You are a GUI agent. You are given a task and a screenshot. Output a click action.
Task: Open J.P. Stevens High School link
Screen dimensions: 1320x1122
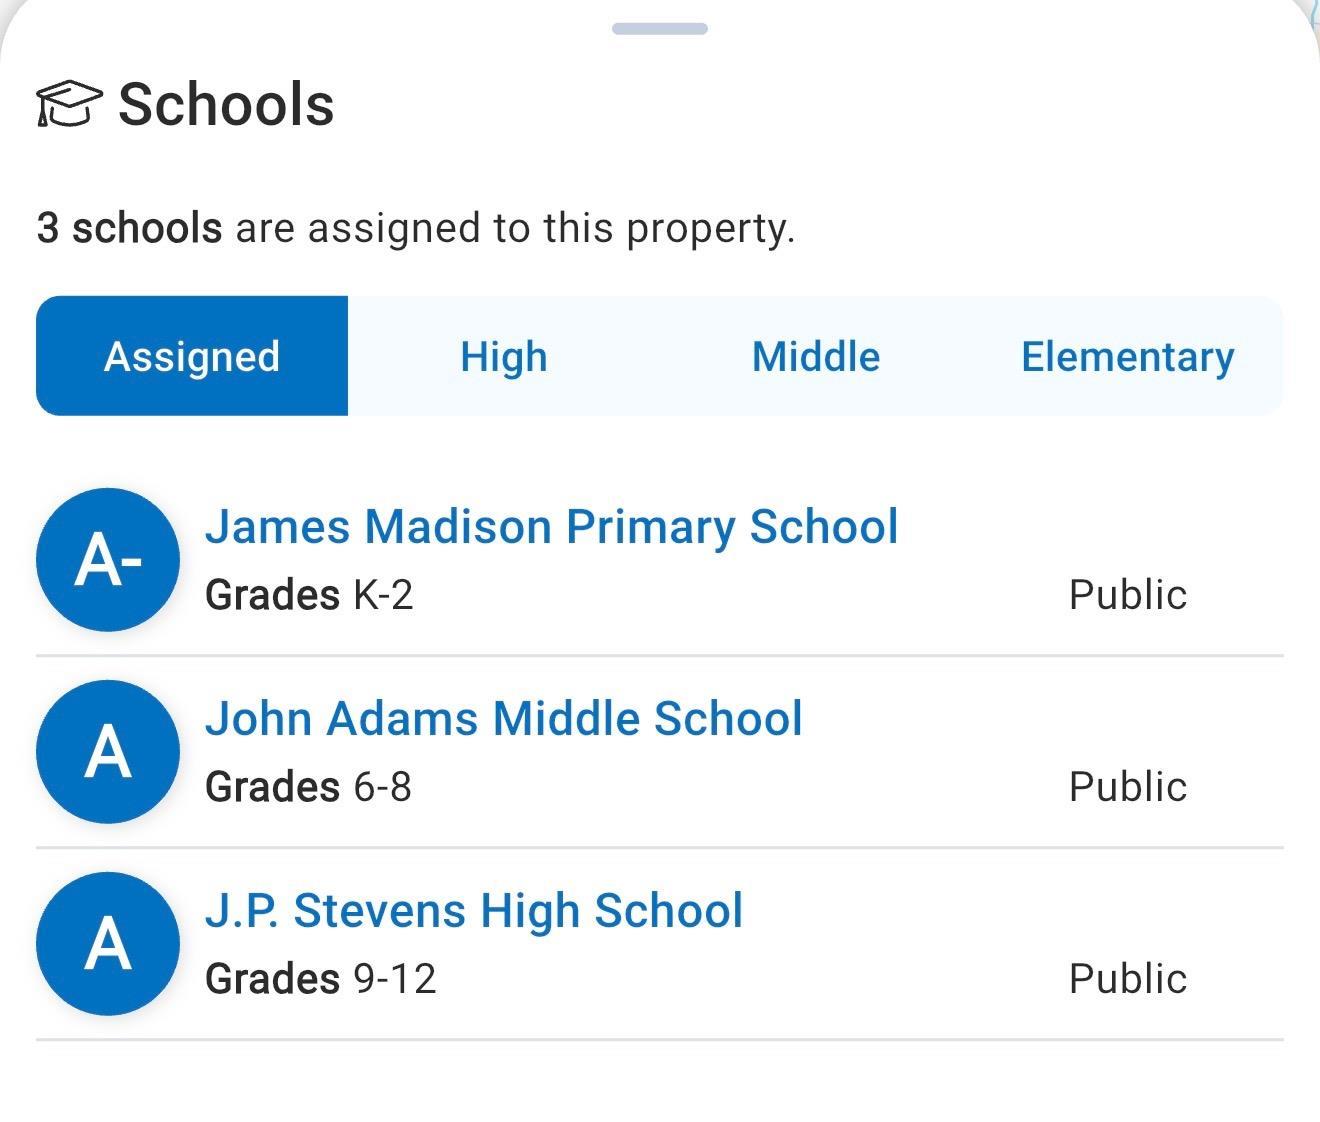pyautogui.click(x=474, y=911)
